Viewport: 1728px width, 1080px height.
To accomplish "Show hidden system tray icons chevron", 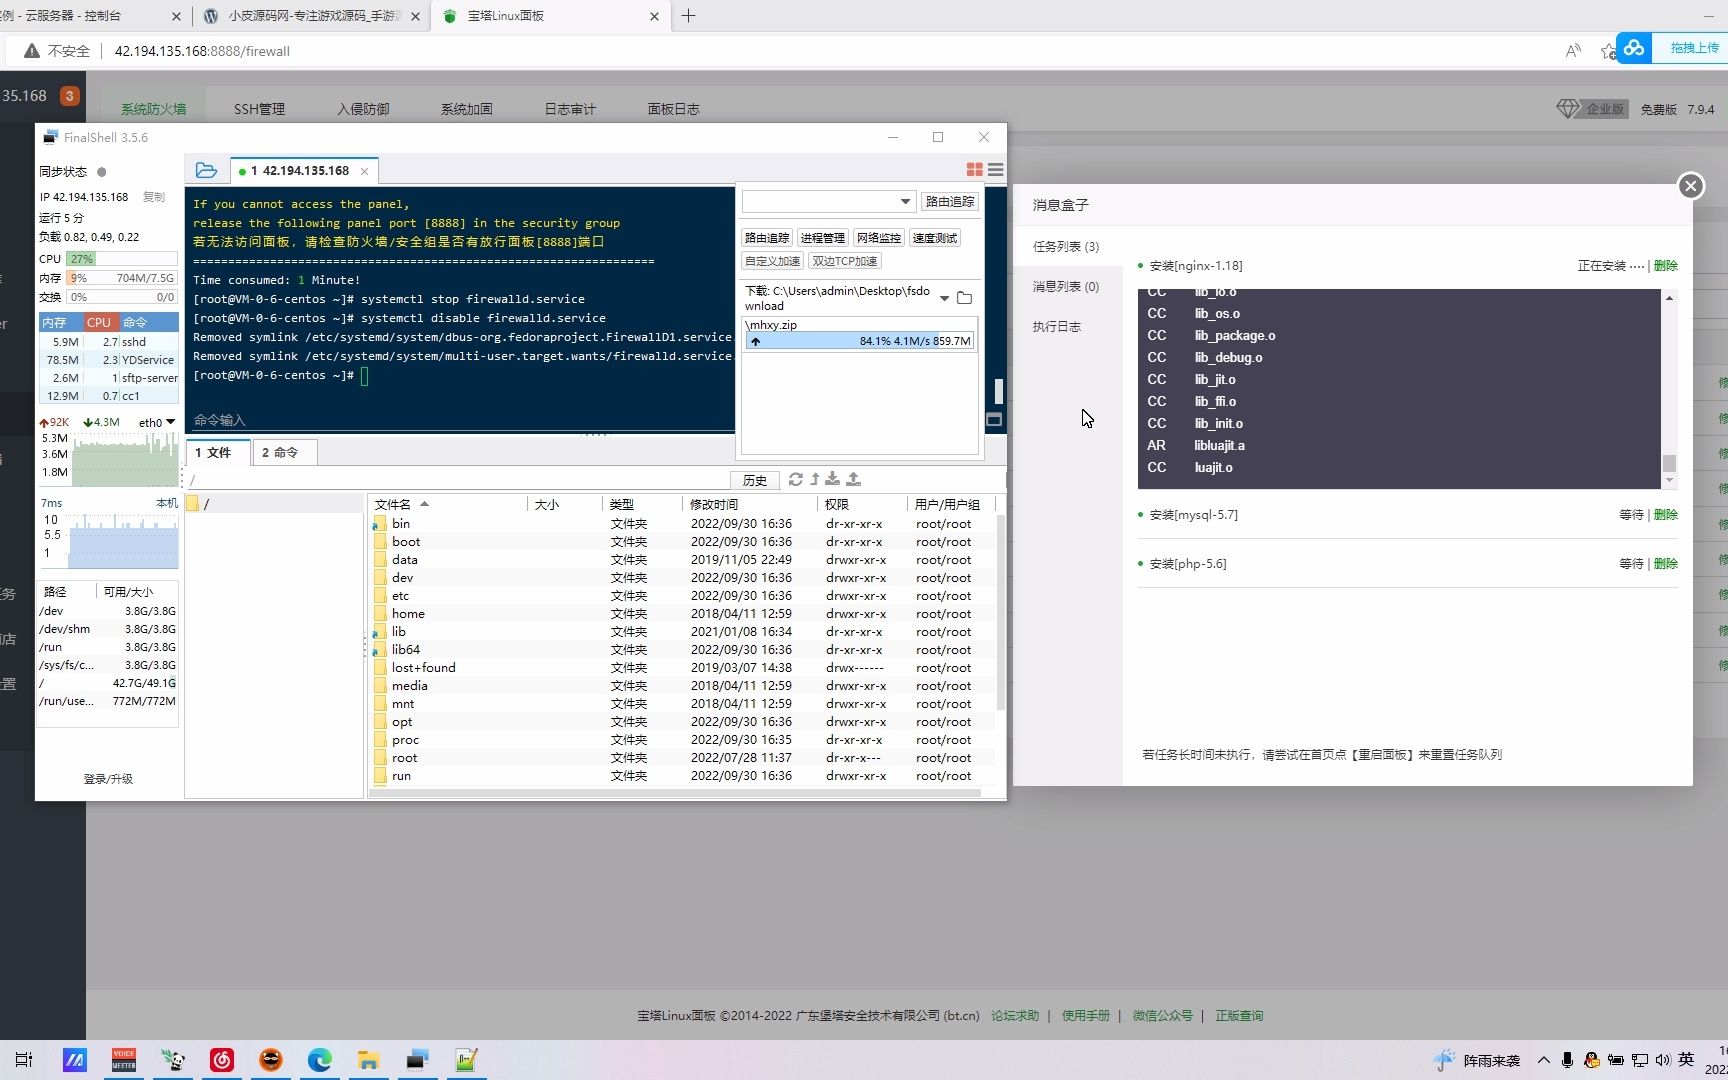I will point(1543,1060).
